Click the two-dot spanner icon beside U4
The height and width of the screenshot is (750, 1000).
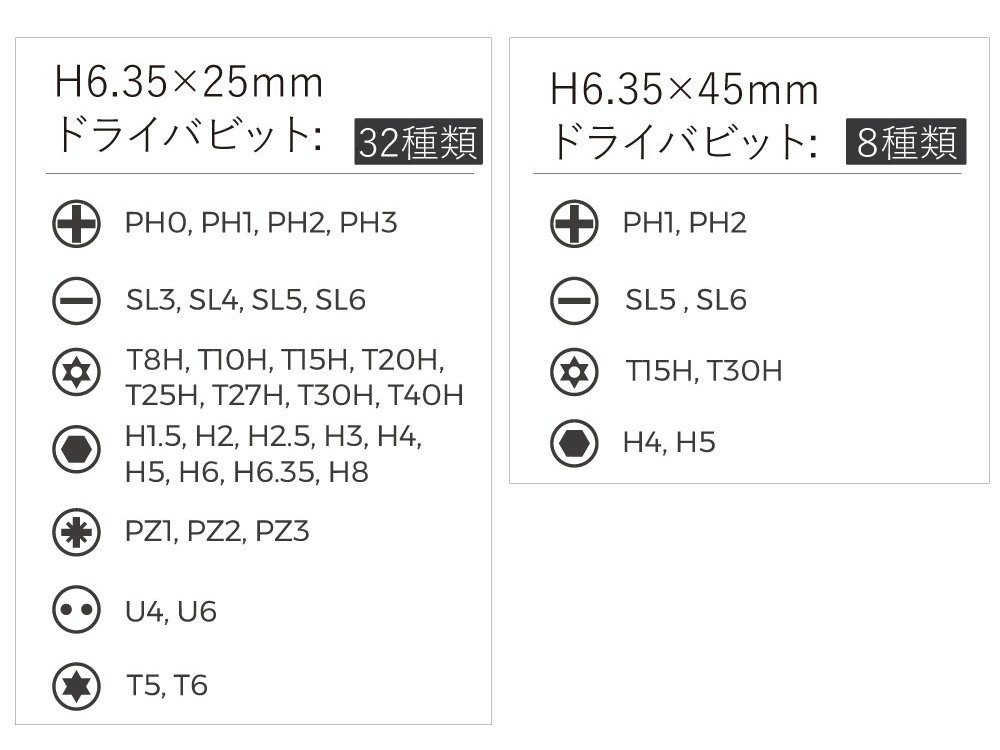(x=76, y=609)
